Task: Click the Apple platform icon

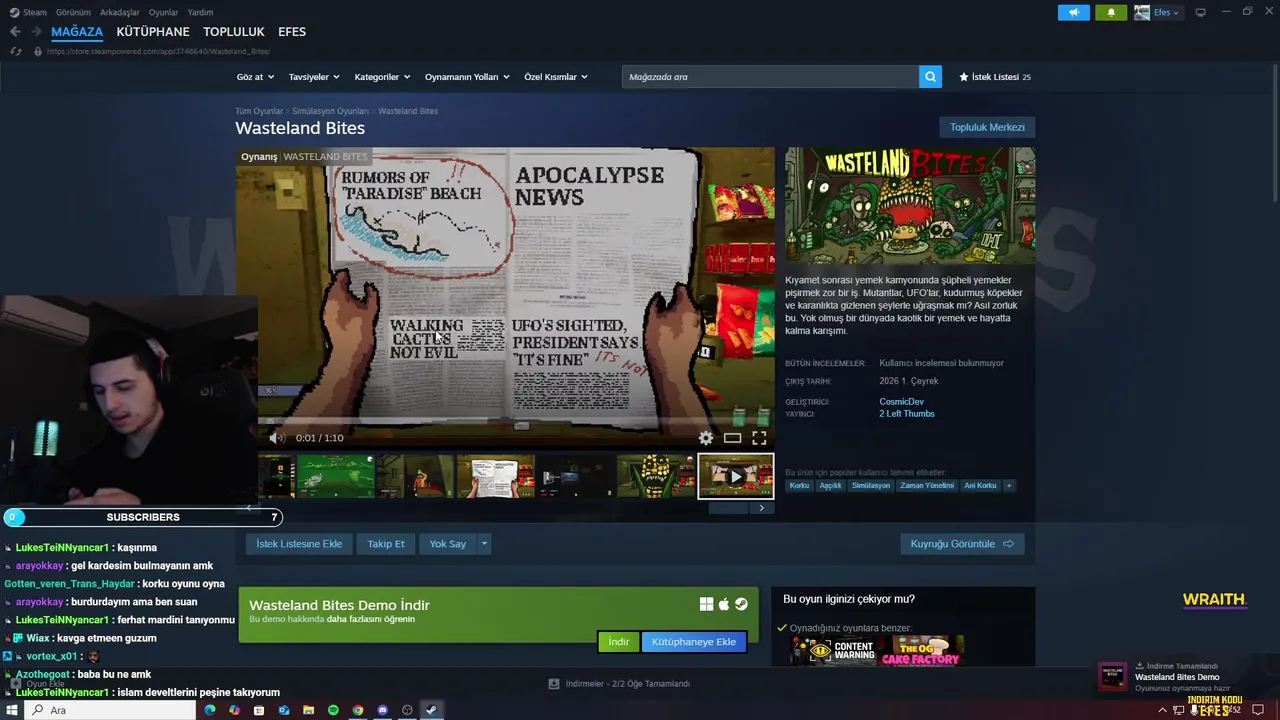Action: (724, 604)
